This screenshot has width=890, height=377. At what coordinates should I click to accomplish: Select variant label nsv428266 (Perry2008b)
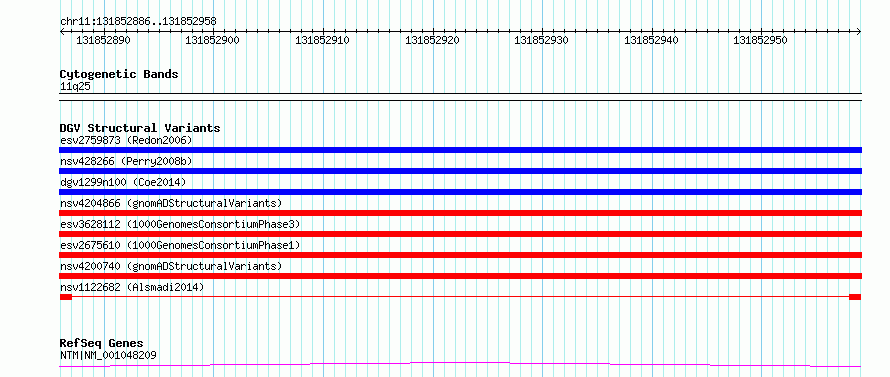pyautogui.click(x=126, y=161)
